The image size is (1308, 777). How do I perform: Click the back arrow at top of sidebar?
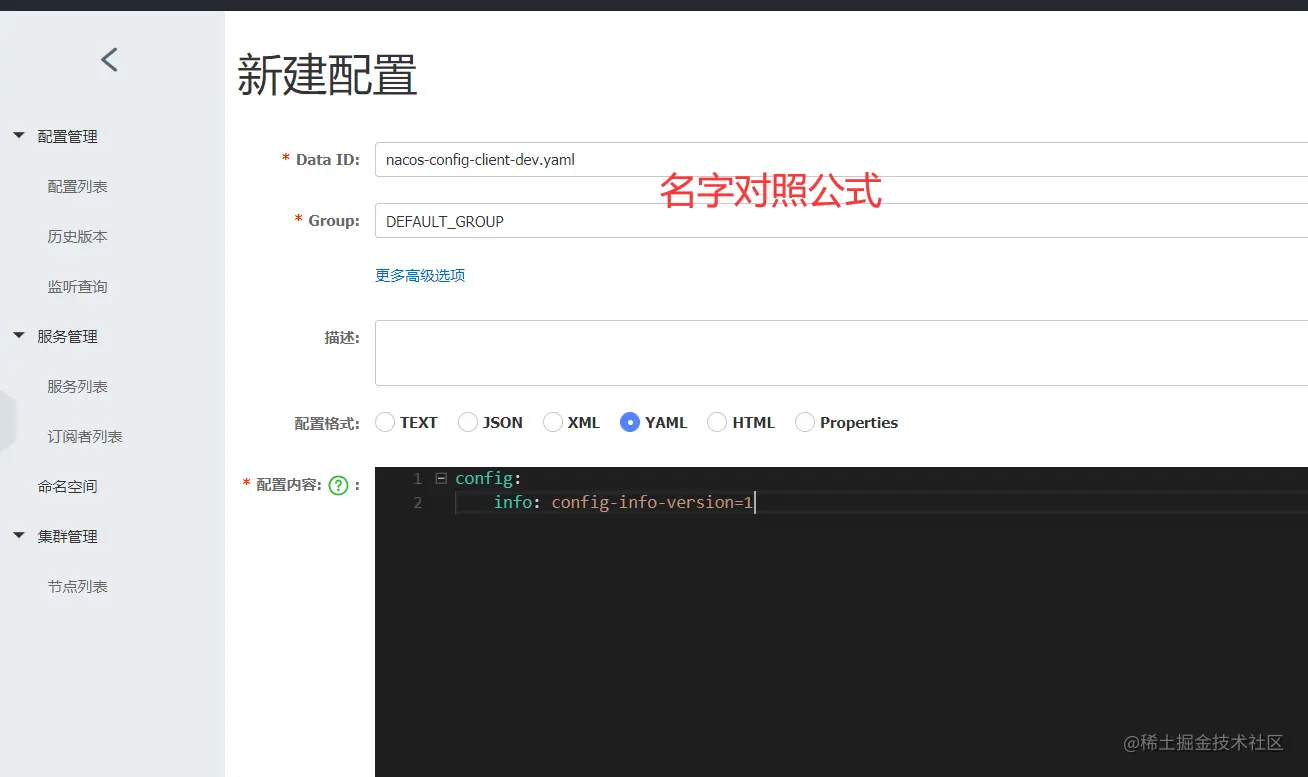point(109,59)
